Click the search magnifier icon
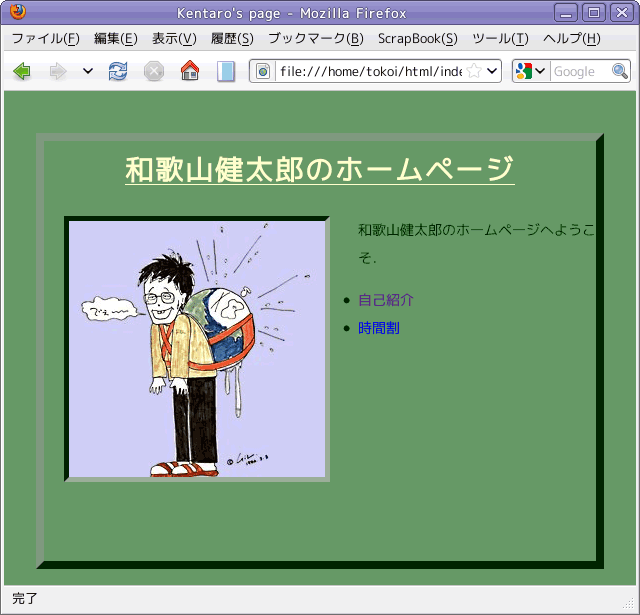640x615 pixels. coord(620,71)
